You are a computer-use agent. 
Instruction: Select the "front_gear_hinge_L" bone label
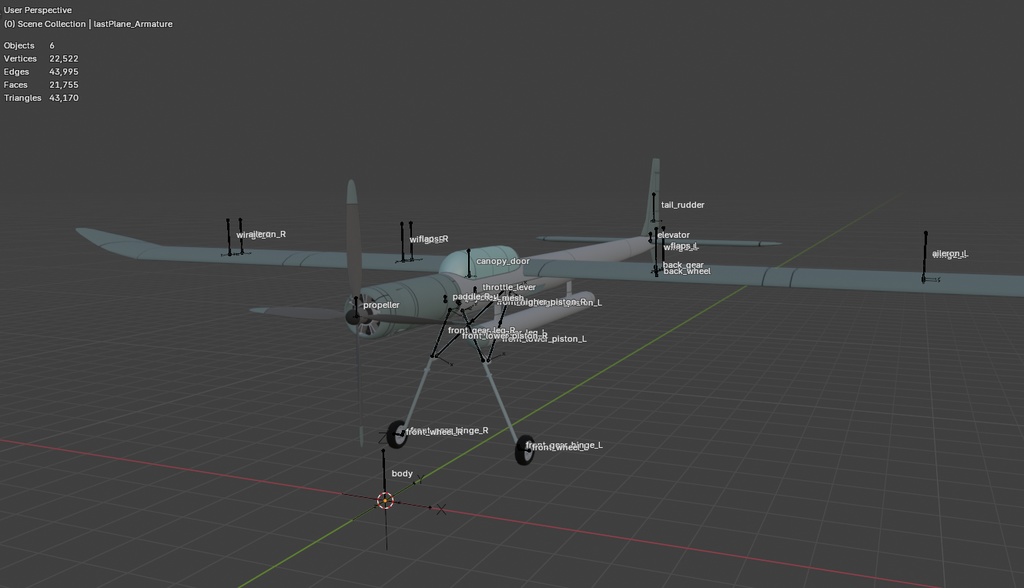pyautogui.click(x=564, y=444)
